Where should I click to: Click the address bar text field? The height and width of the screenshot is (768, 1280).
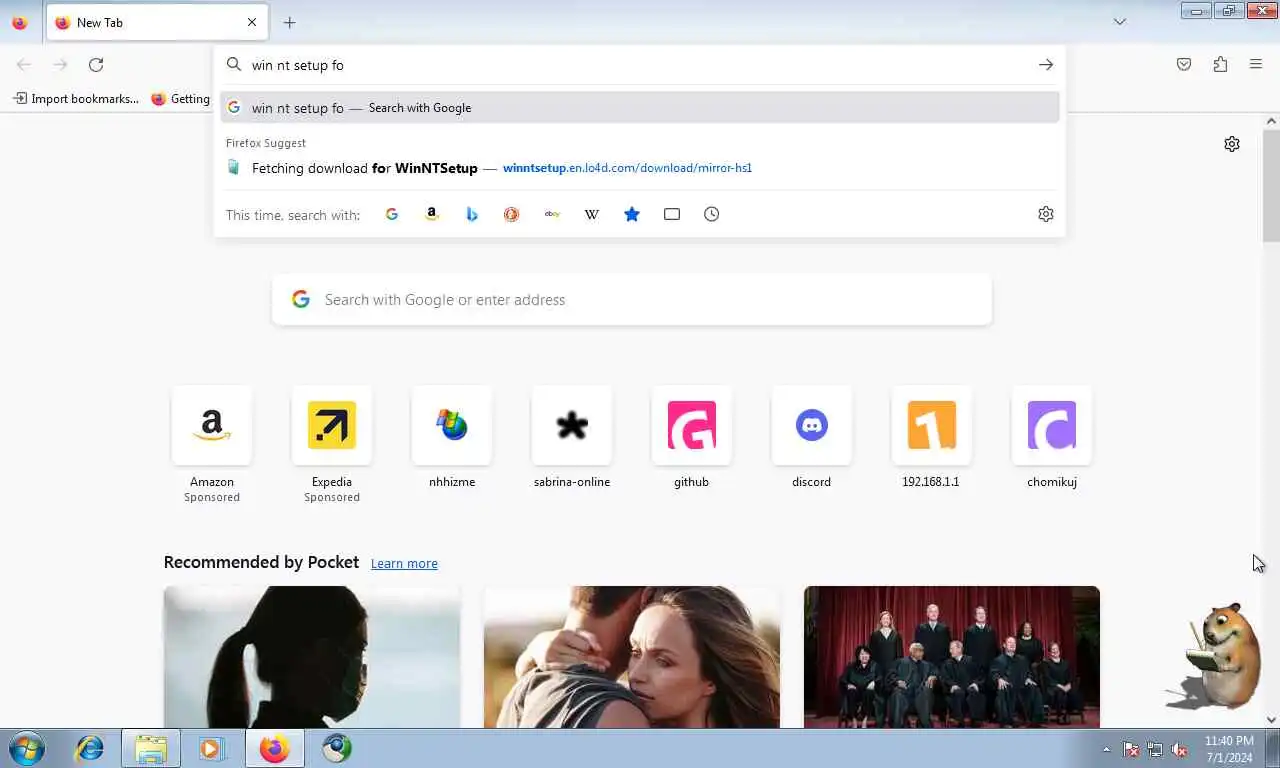(640, 65)
